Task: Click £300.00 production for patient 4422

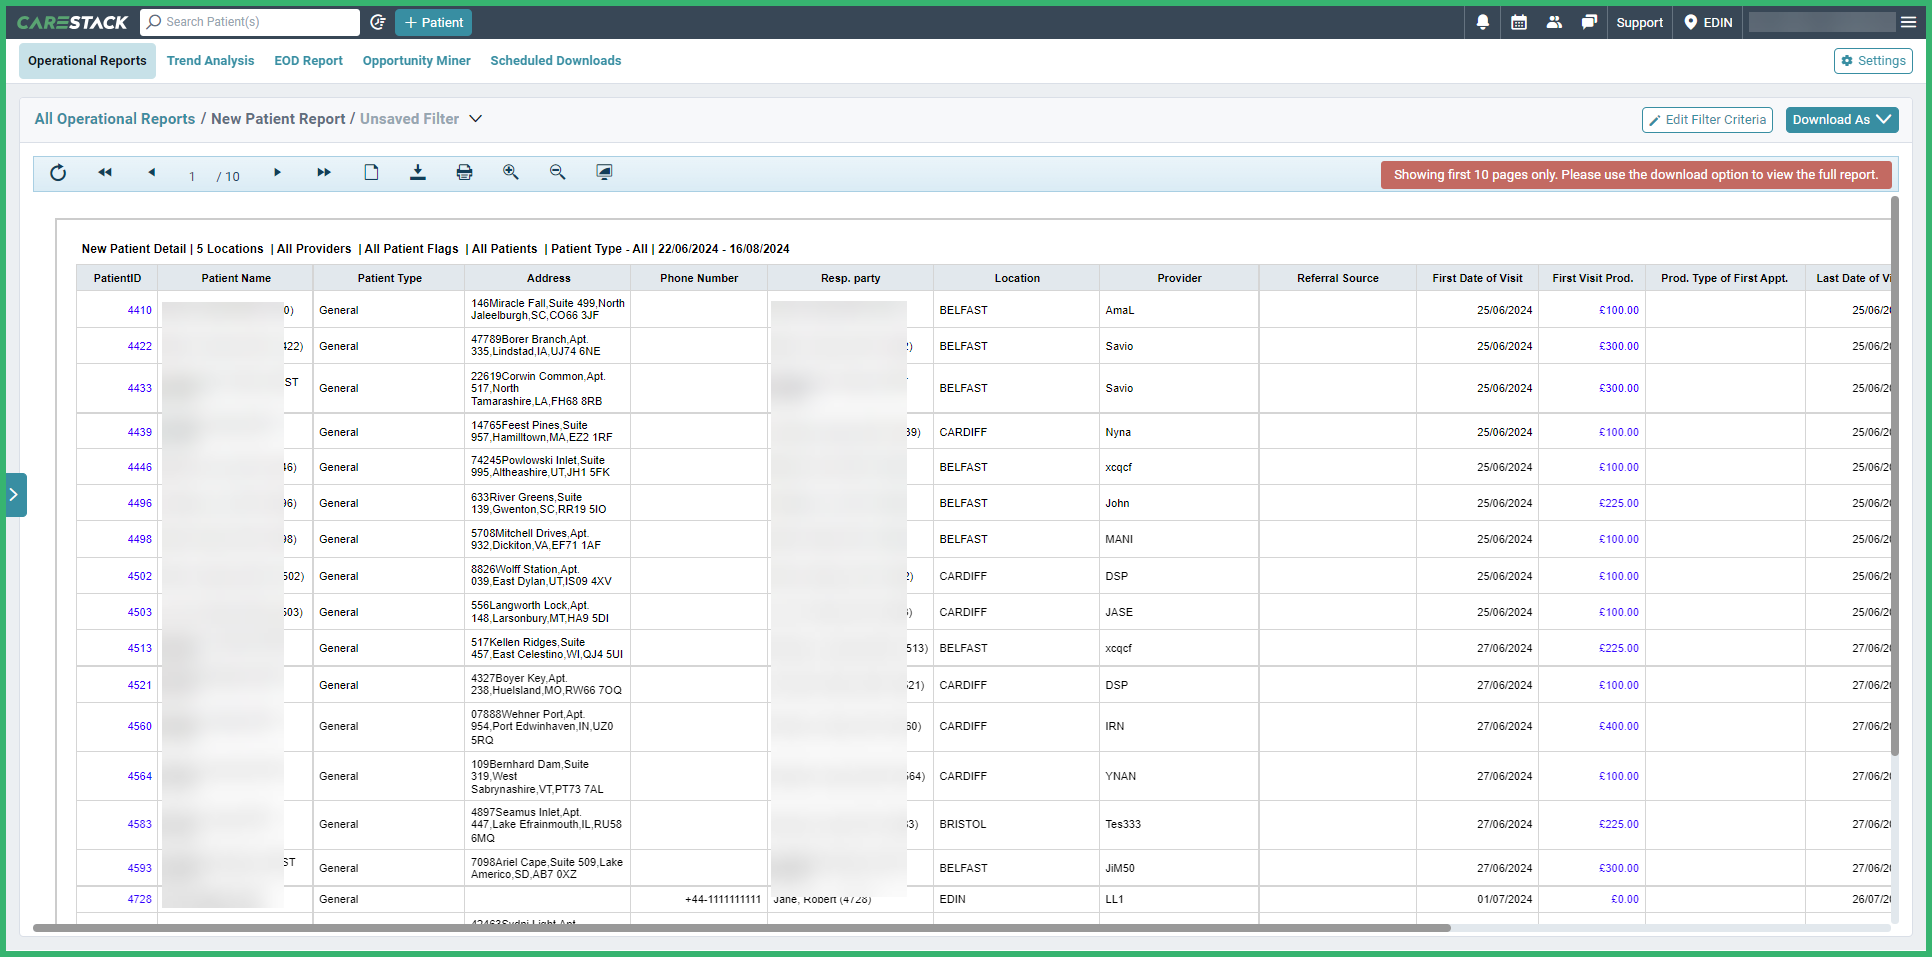Action: click(1619, 346)
